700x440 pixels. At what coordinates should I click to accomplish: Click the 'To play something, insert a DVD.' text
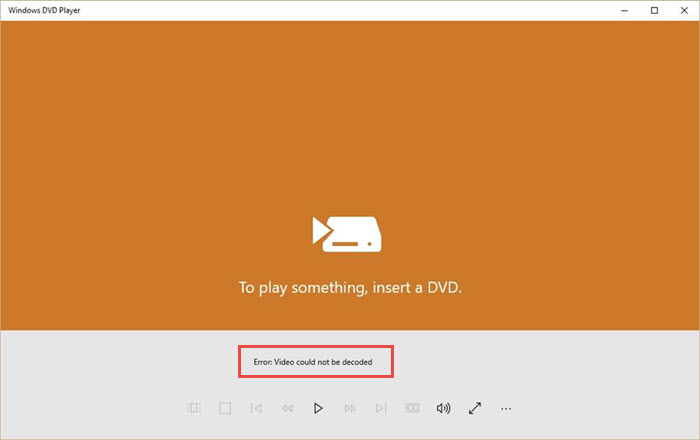[x=350, y=288]
